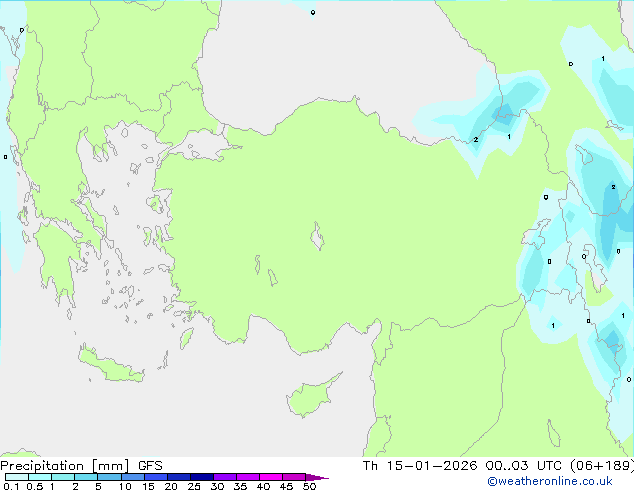Click the 'Th 15-01-2026' date text

tap(420, 466)
